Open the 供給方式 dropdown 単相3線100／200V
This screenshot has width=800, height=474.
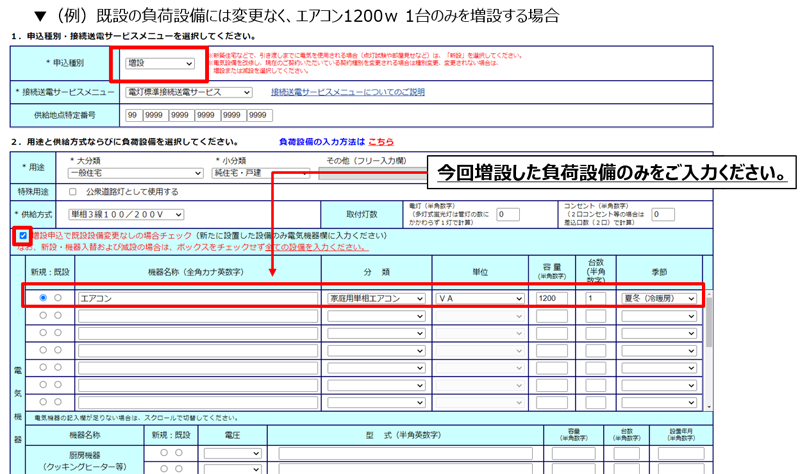(x=126, y=215)
